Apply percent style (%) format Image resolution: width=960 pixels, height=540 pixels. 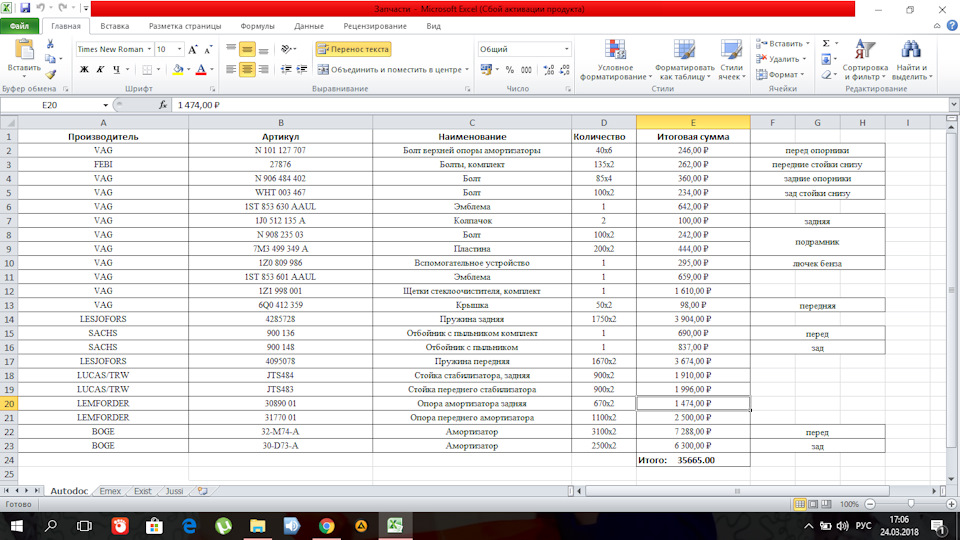(509, 70)
